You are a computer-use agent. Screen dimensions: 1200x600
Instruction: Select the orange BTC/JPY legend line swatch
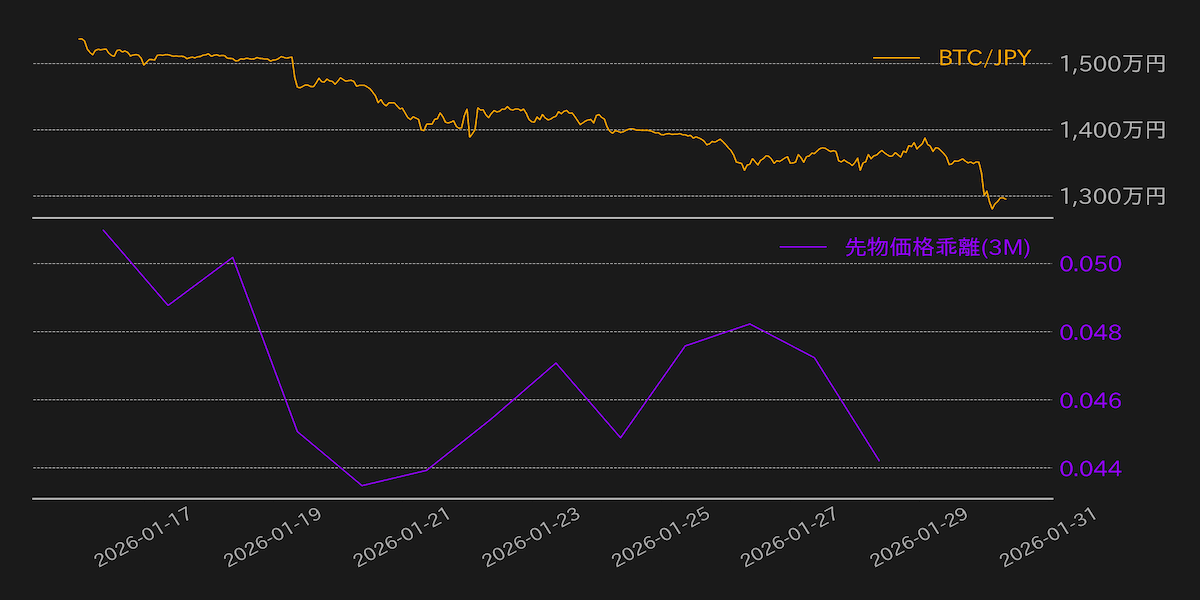tap(896, 58)
